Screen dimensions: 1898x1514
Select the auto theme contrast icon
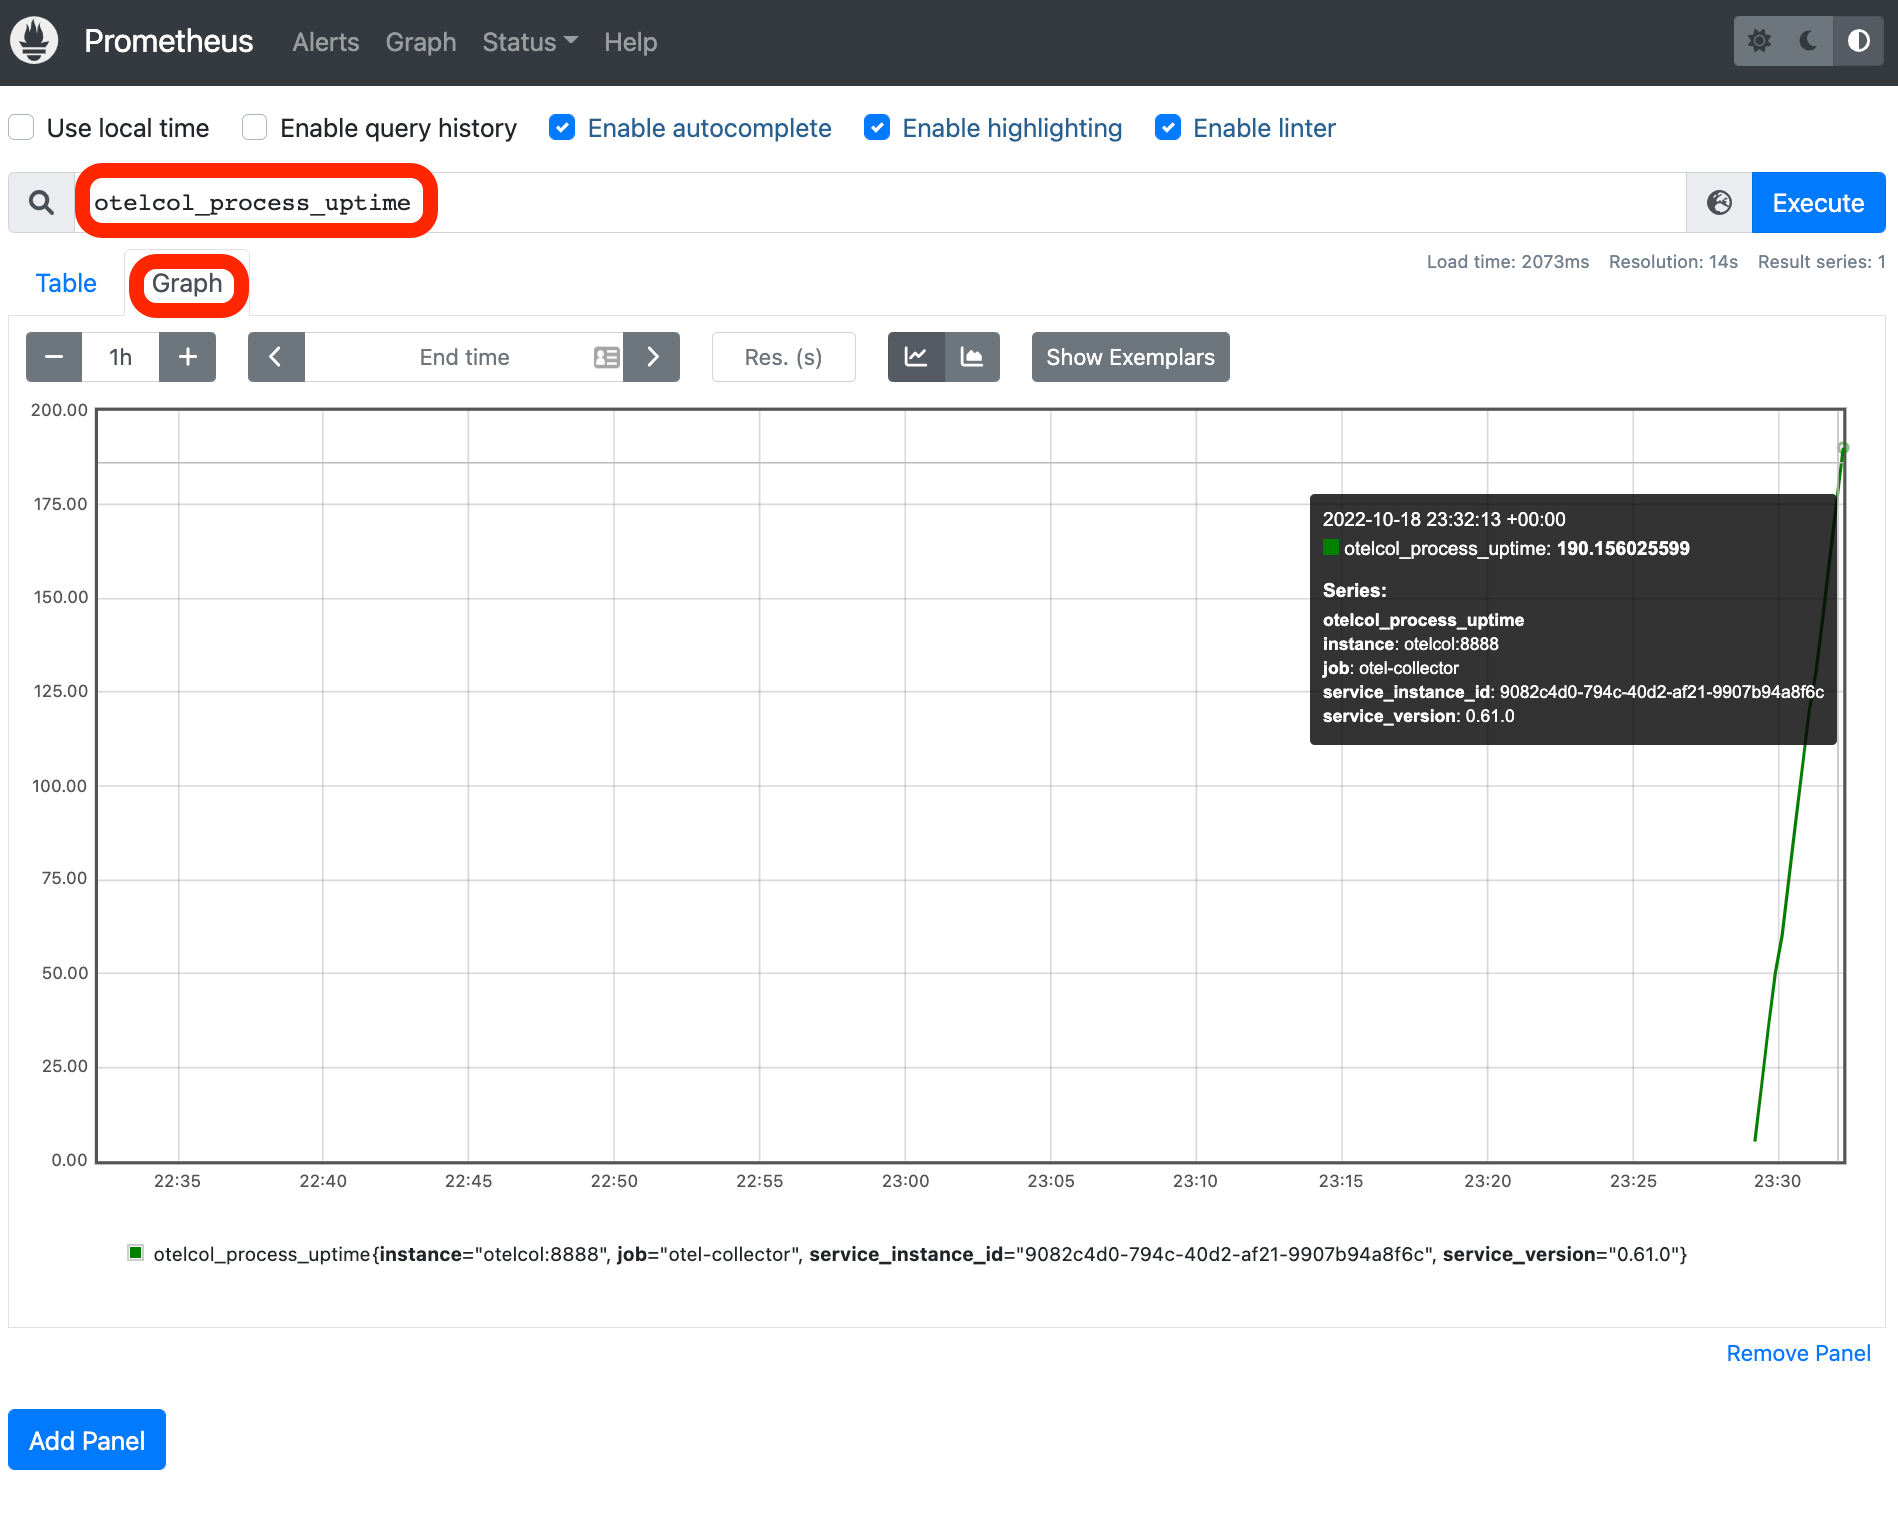[x=1858, y=41]
